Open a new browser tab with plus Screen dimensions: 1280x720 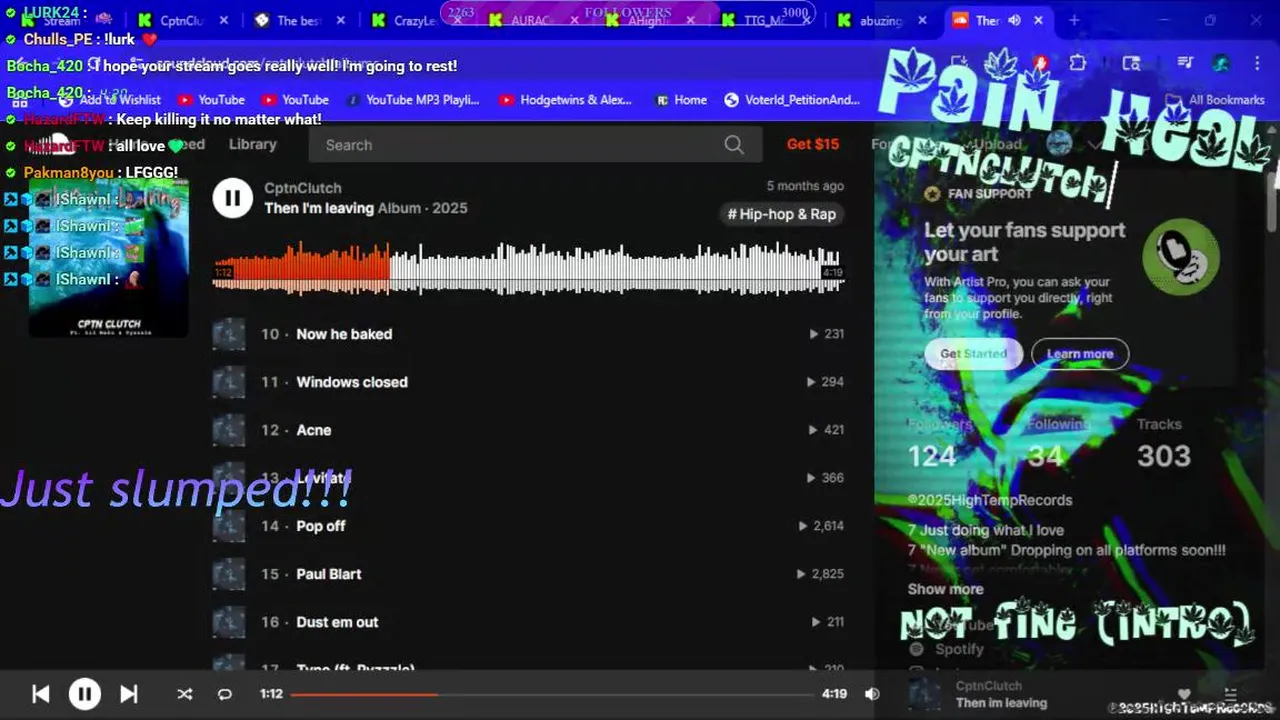tap(1074, 20)
